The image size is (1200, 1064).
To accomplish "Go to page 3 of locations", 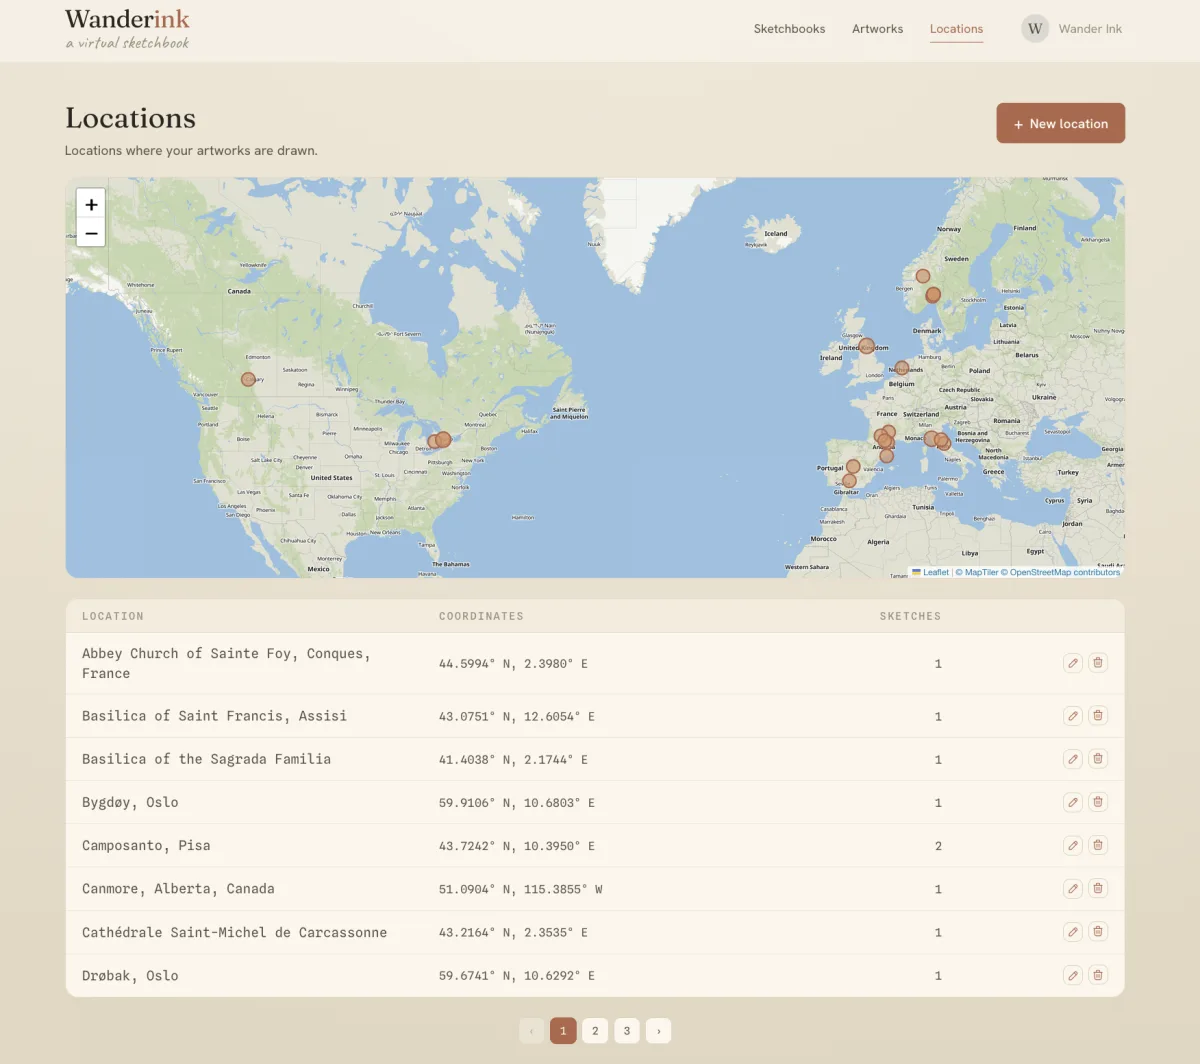I will [627, 1030].
